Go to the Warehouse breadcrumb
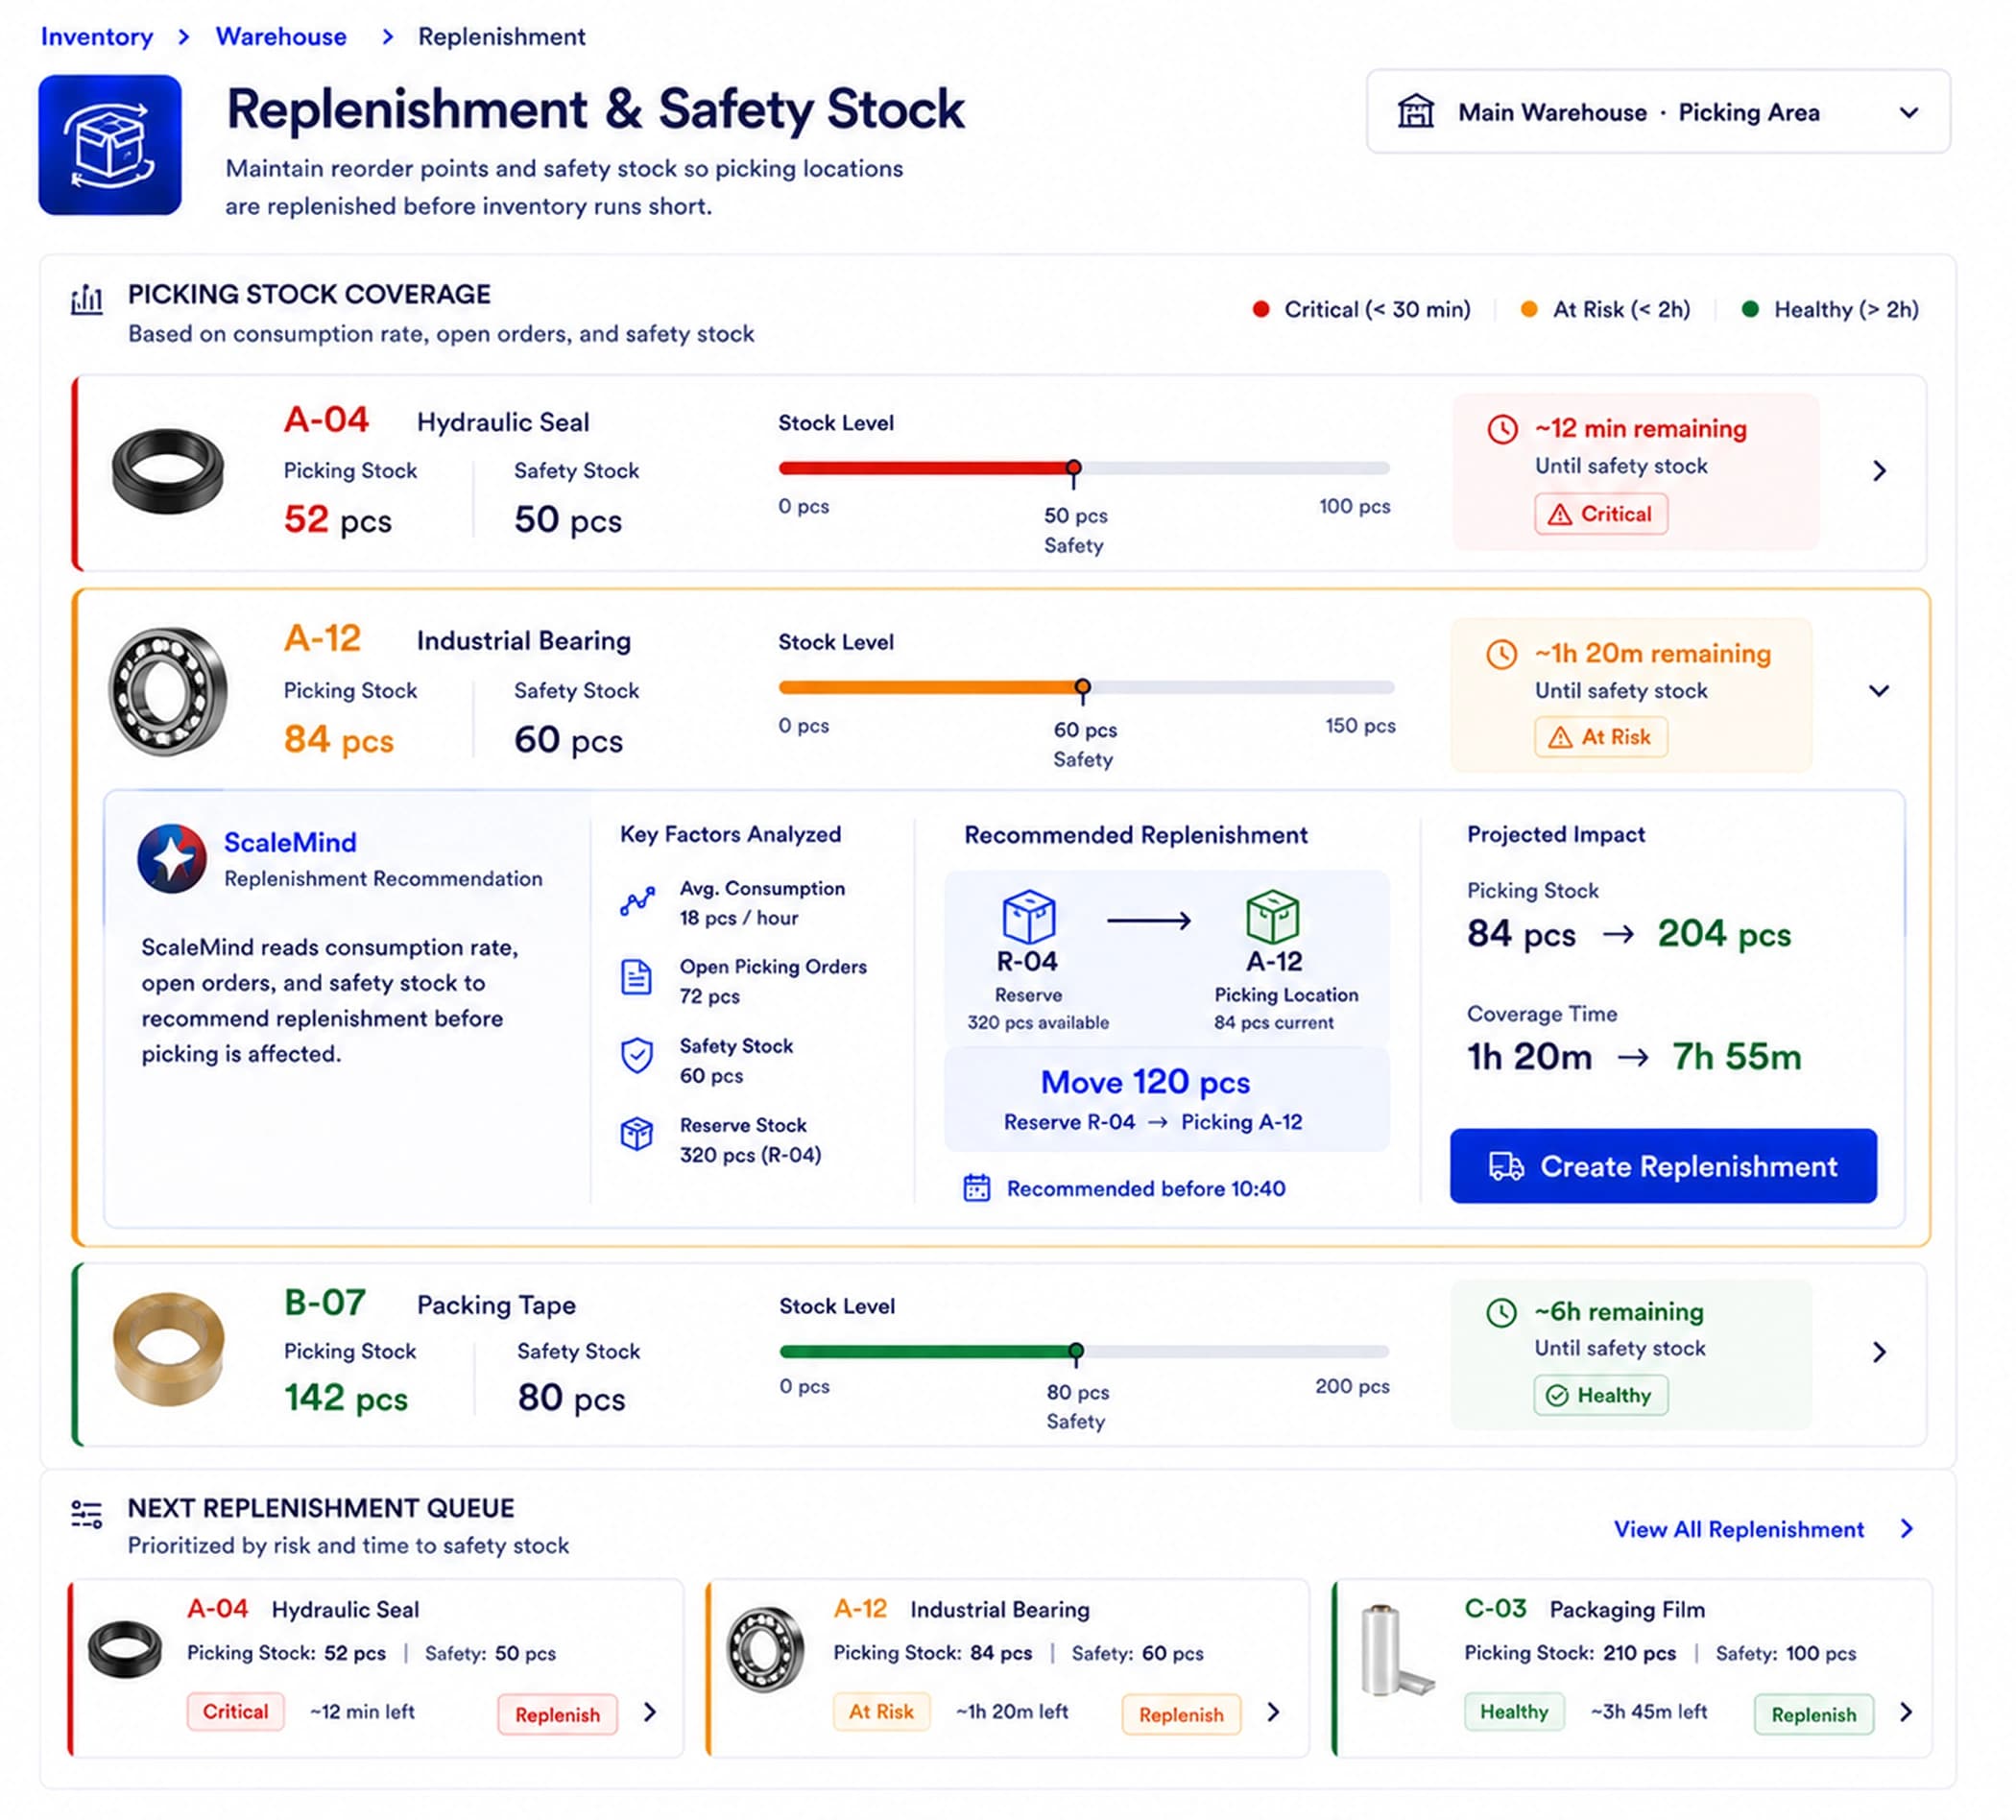Image resolution: width=2016 pixels, height=1820 pixels. tap(281, 37)
